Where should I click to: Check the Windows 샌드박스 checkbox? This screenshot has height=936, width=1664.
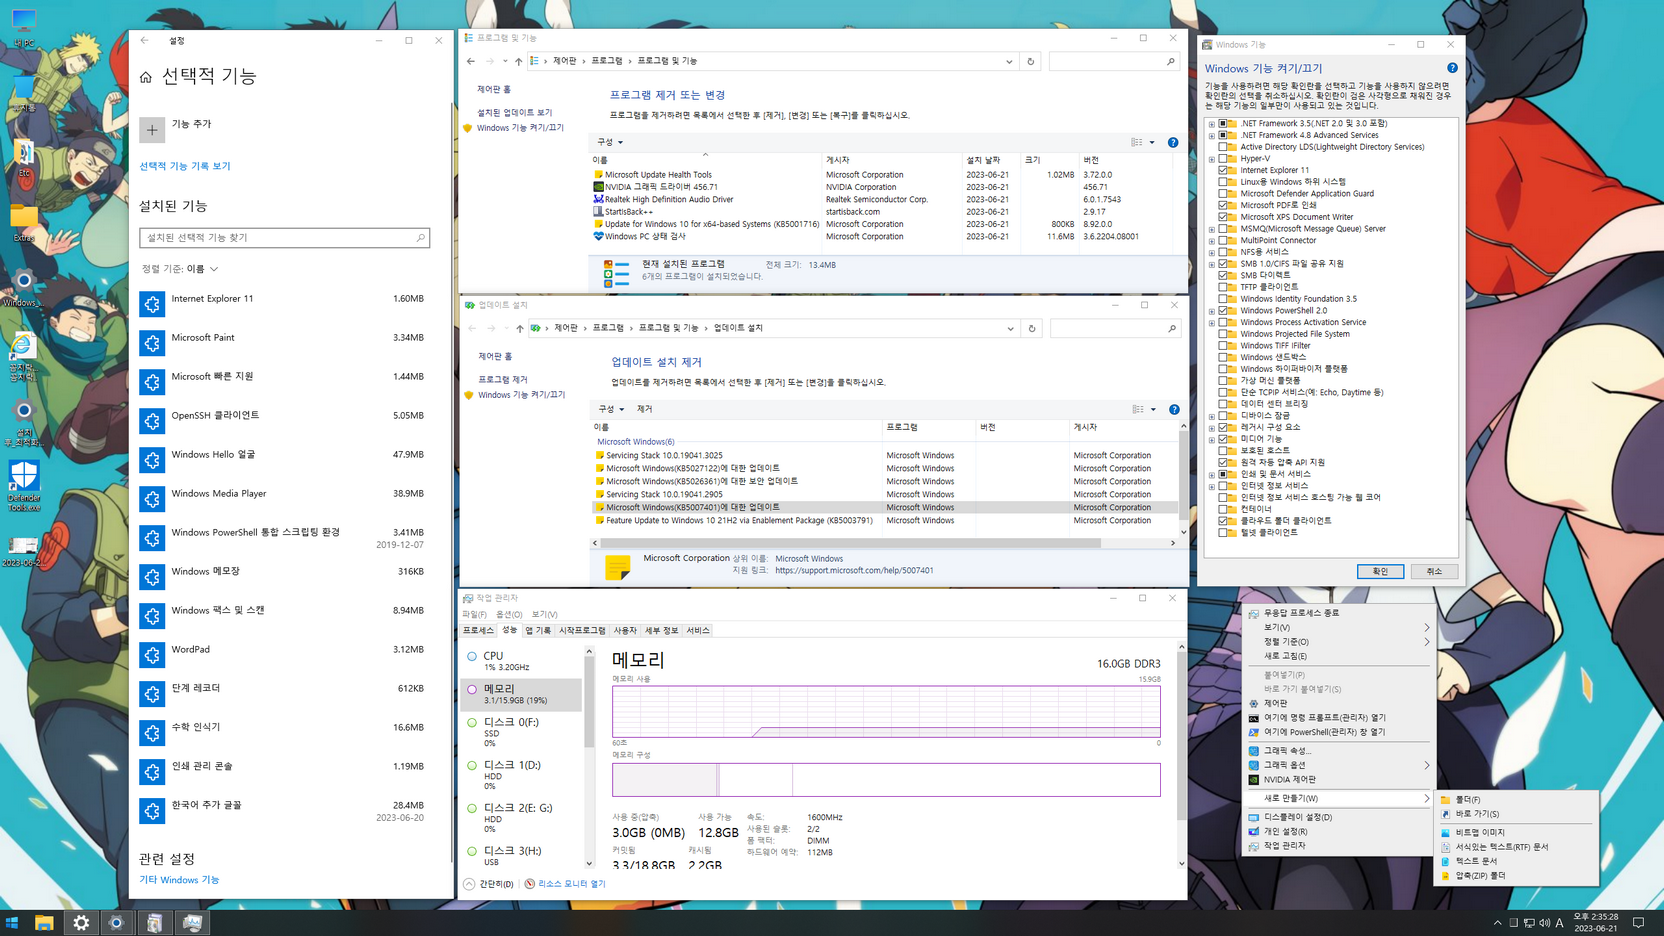[x=1223, y=357]
